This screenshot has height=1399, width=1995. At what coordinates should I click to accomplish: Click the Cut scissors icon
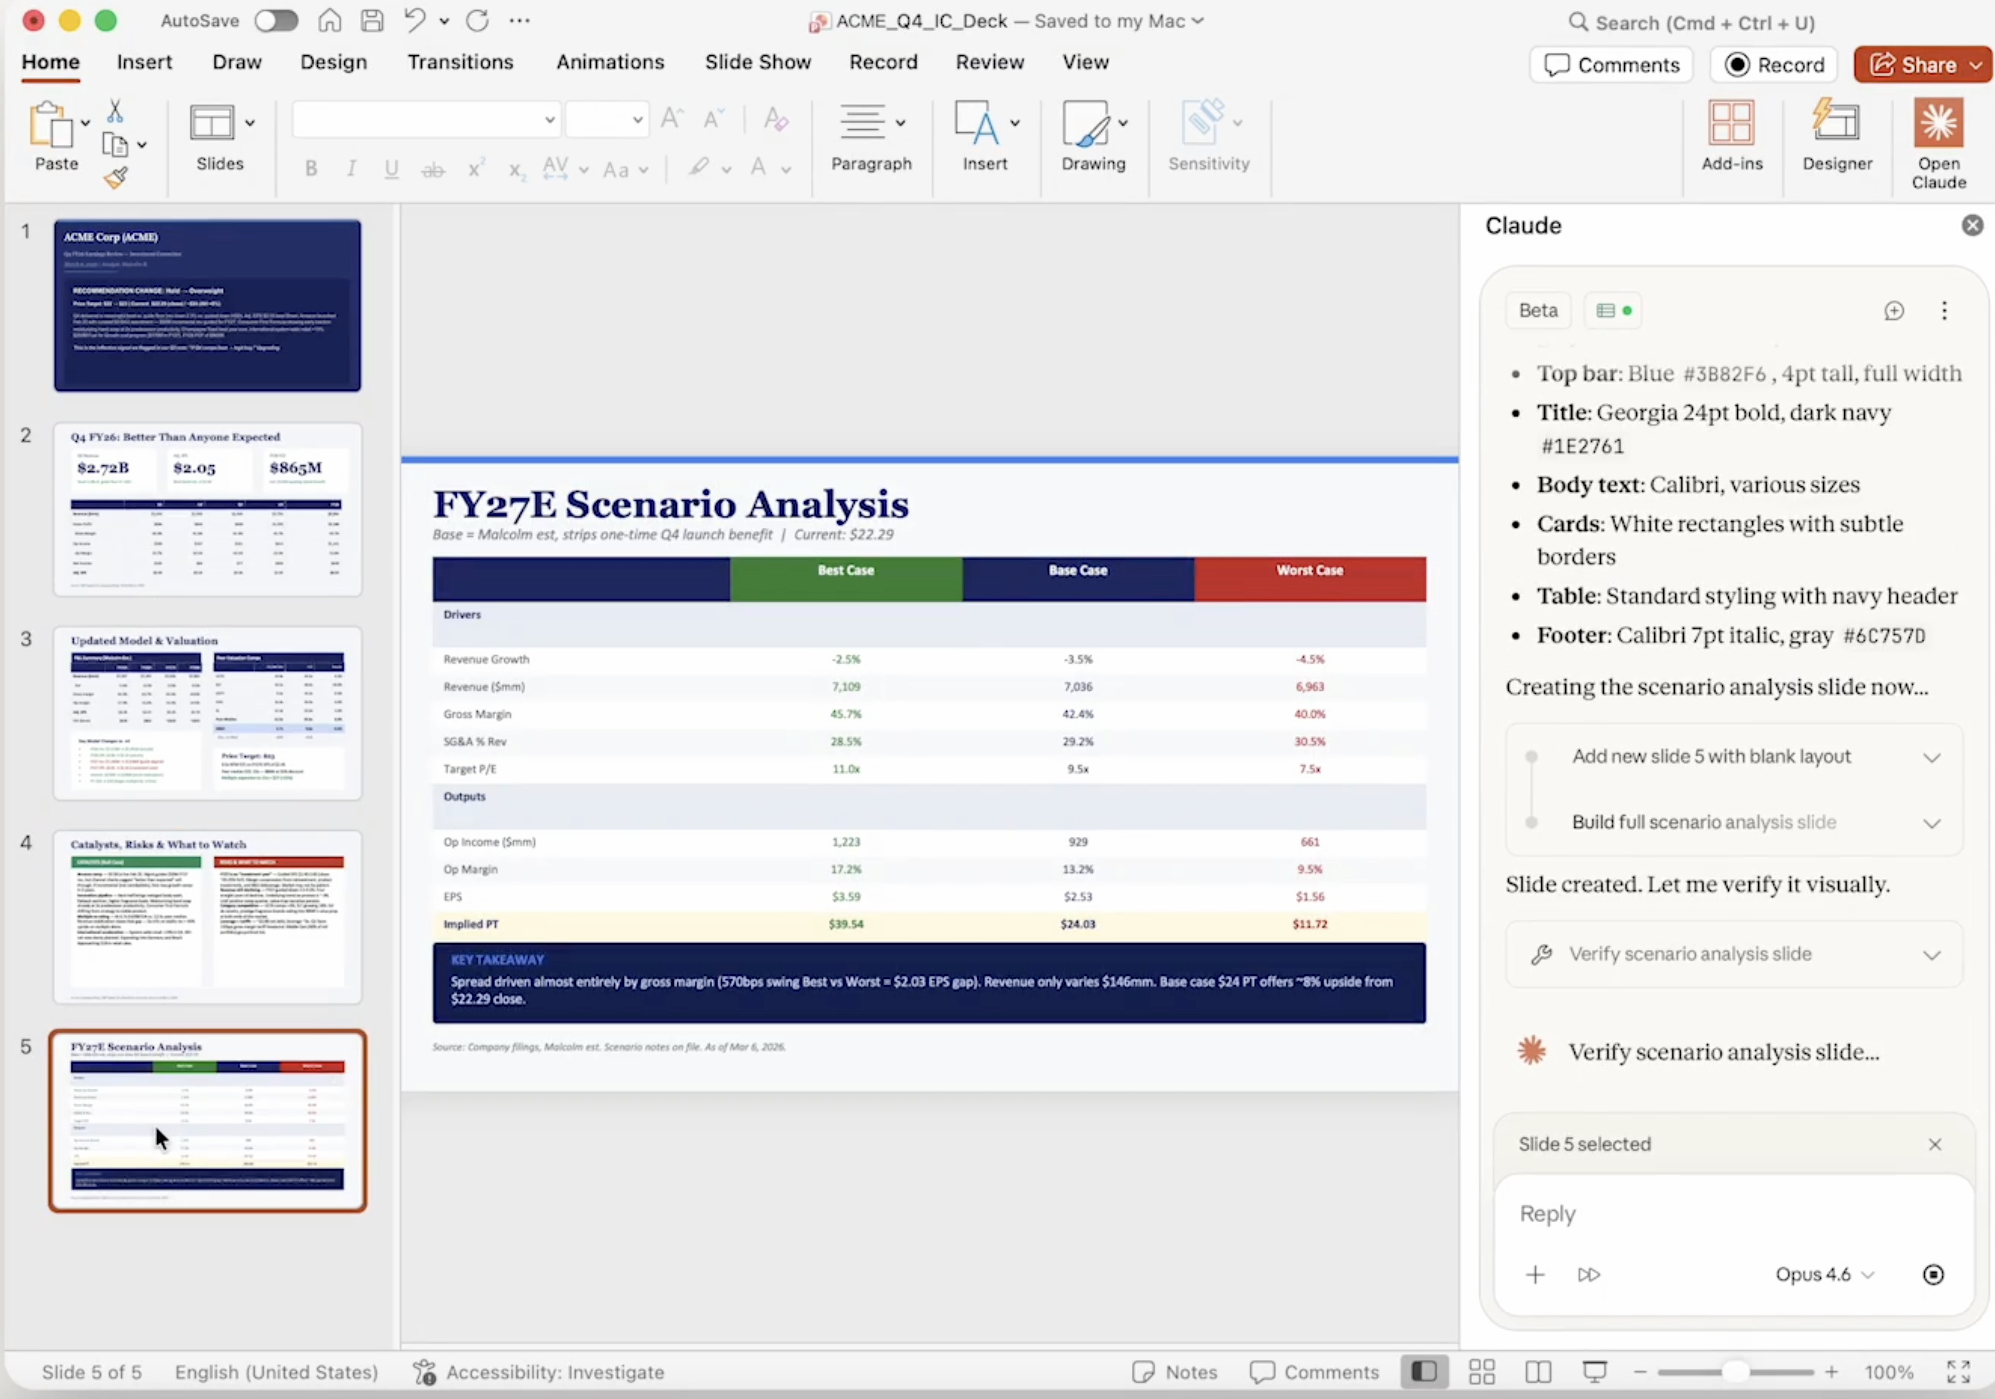[115, 111]
